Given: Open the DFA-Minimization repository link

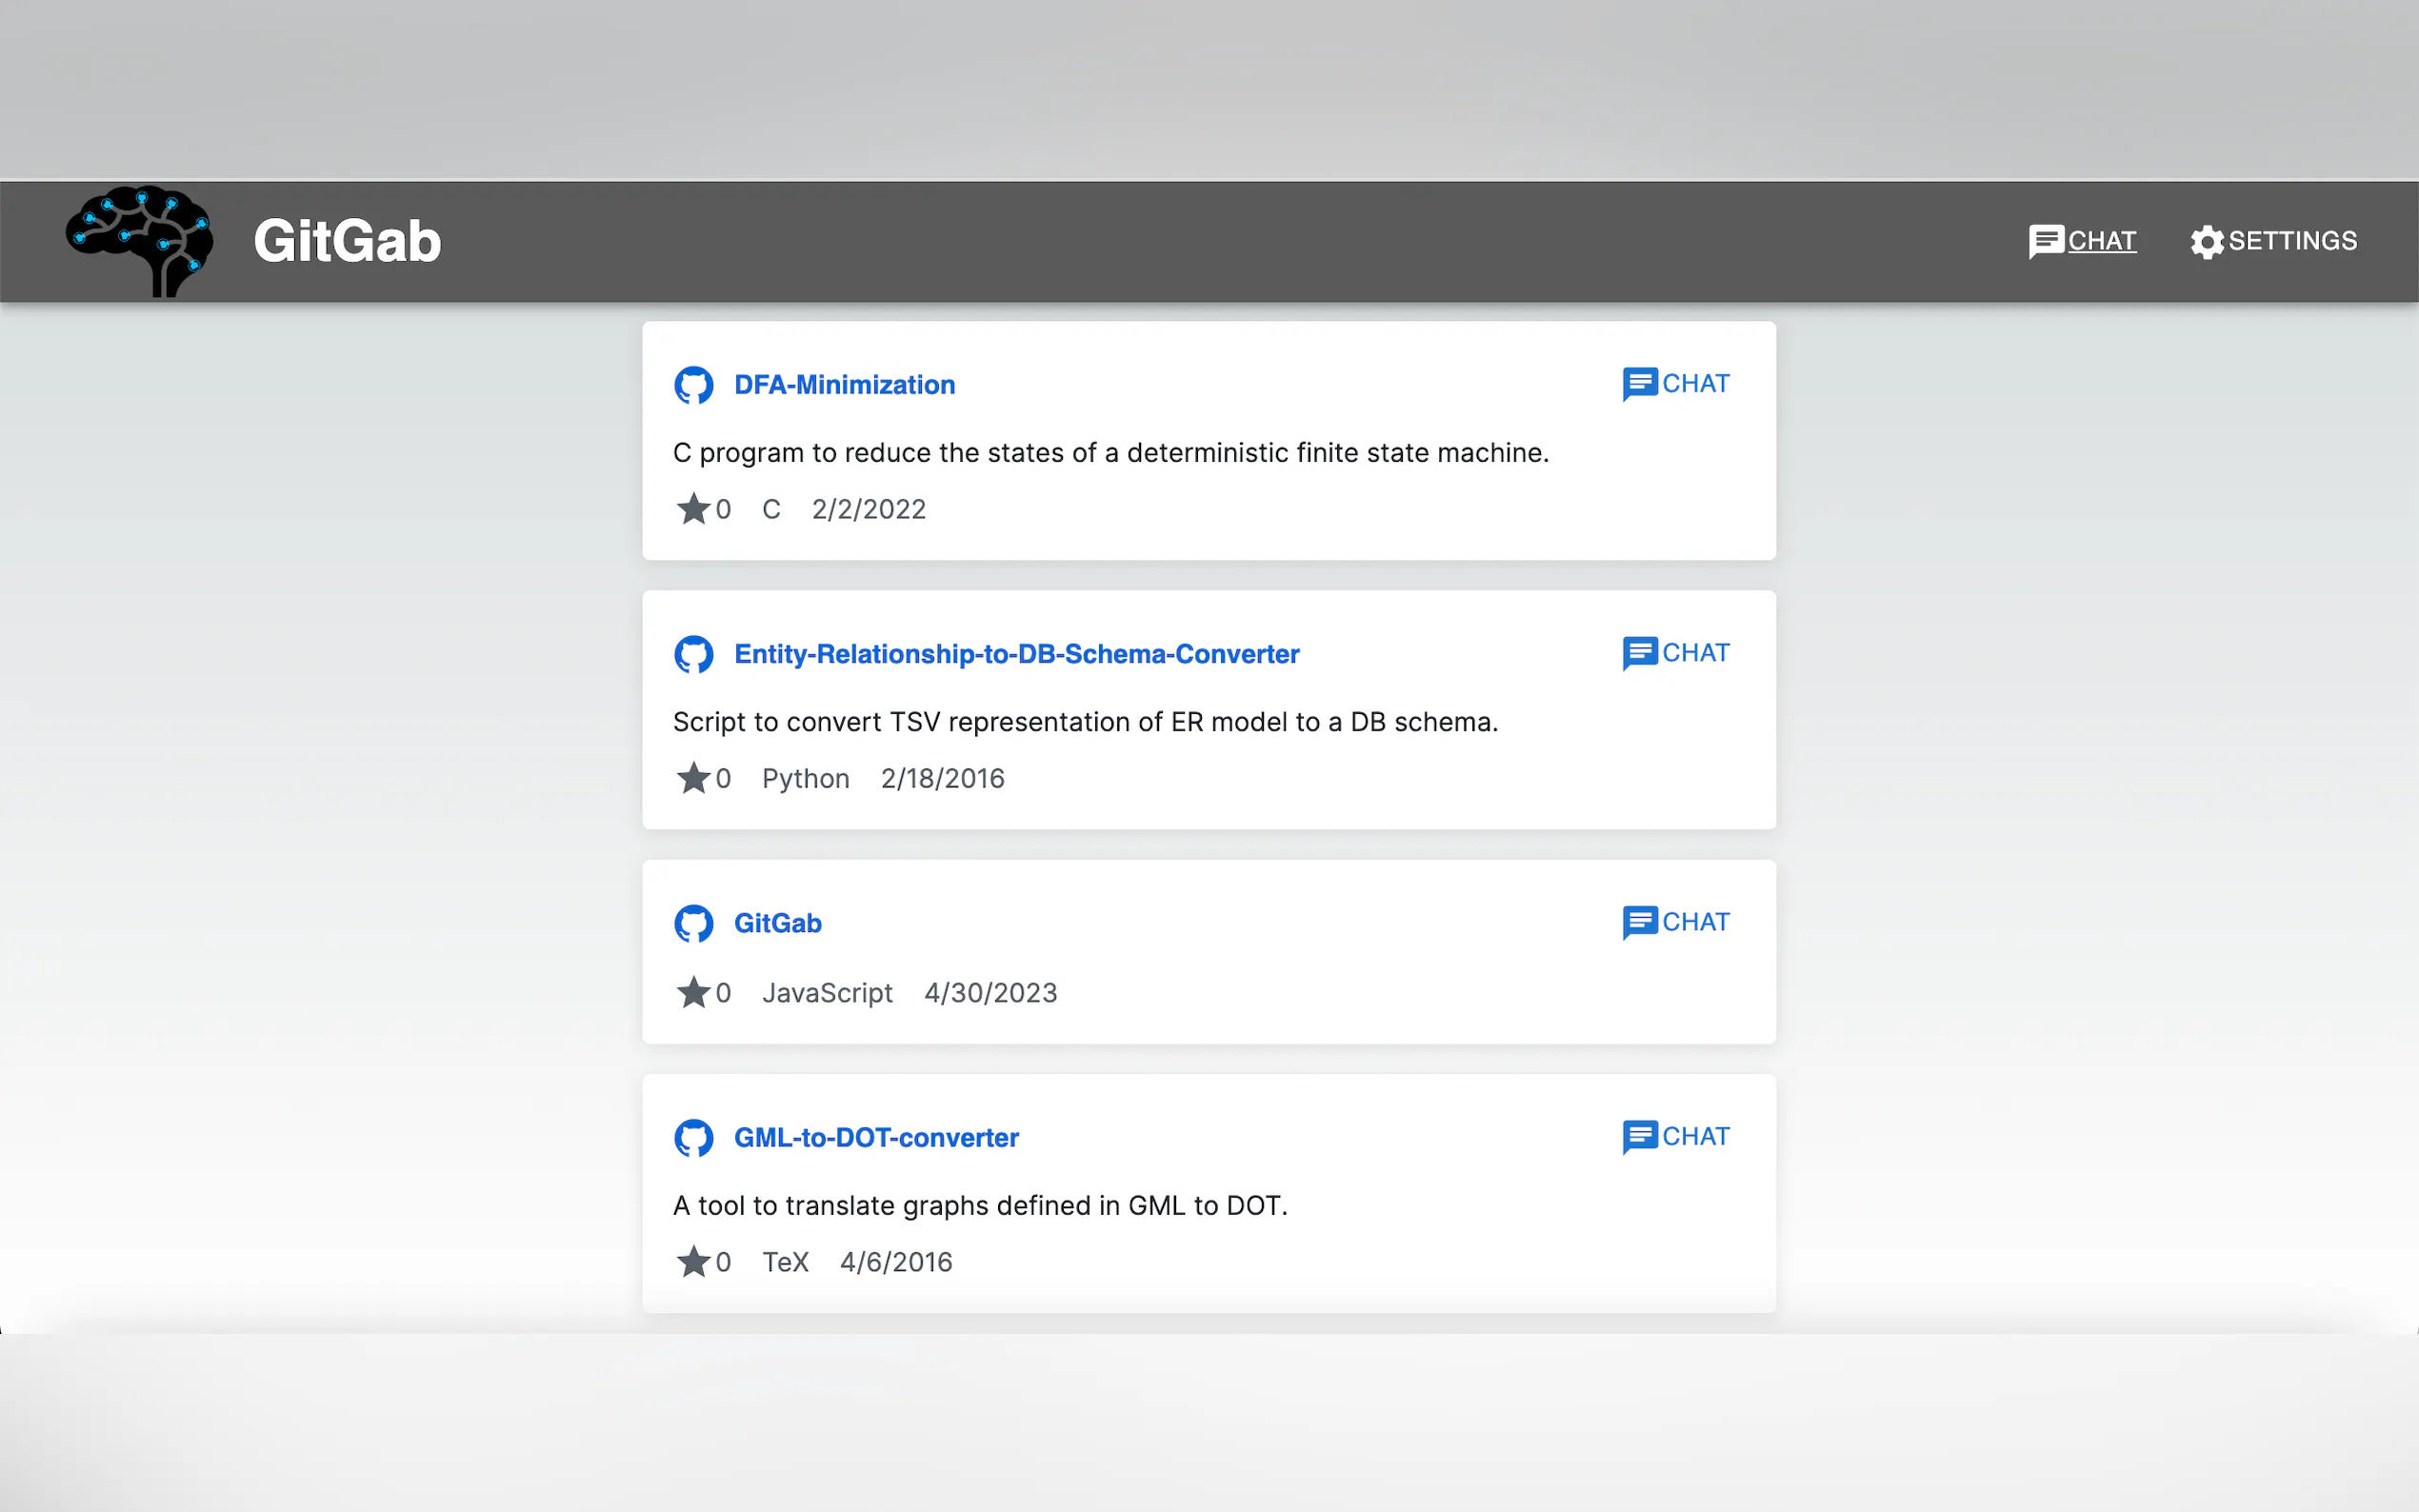Looking at the screenshot, I should tap(844, 385).
